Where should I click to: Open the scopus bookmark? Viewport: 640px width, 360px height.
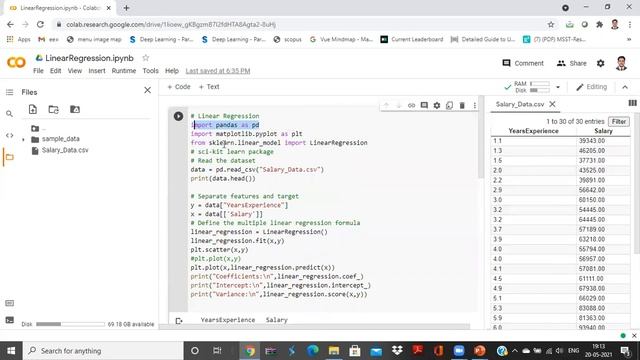click(287, 39)
